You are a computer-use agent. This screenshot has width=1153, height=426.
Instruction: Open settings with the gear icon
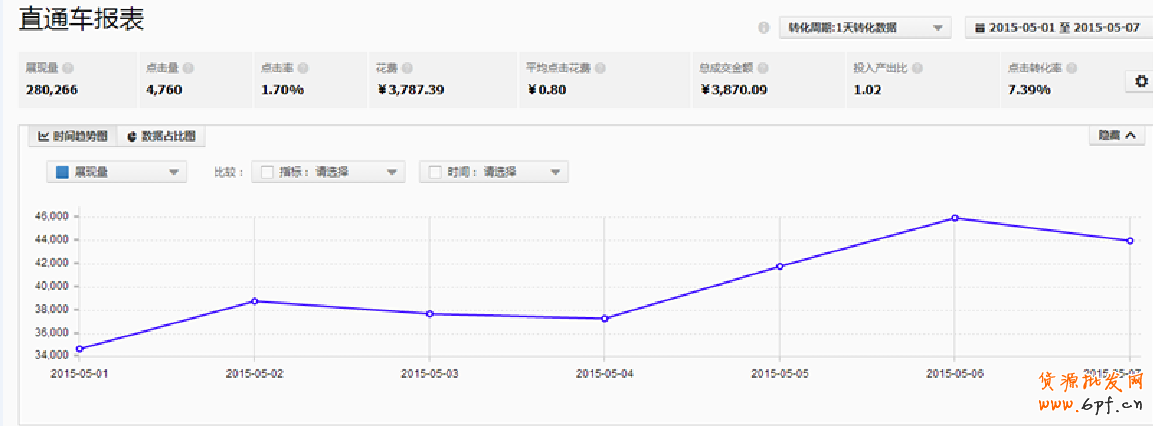[x=1142, y=82]
